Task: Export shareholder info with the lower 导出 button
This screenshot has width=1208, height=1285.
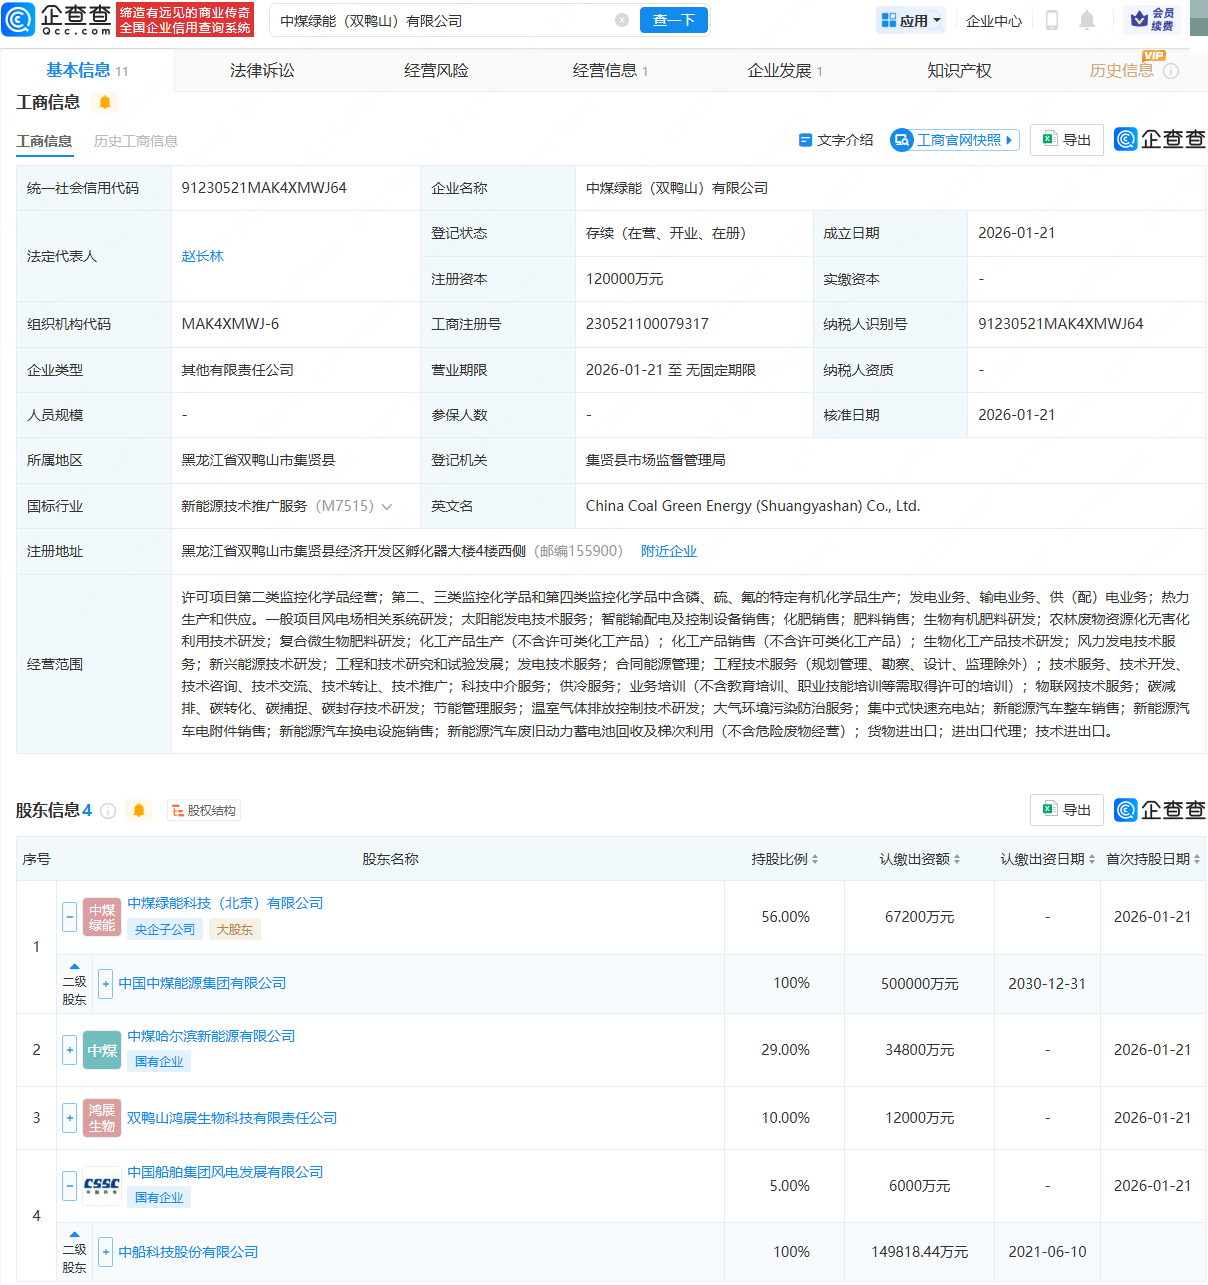Action: pos(1067,810)
